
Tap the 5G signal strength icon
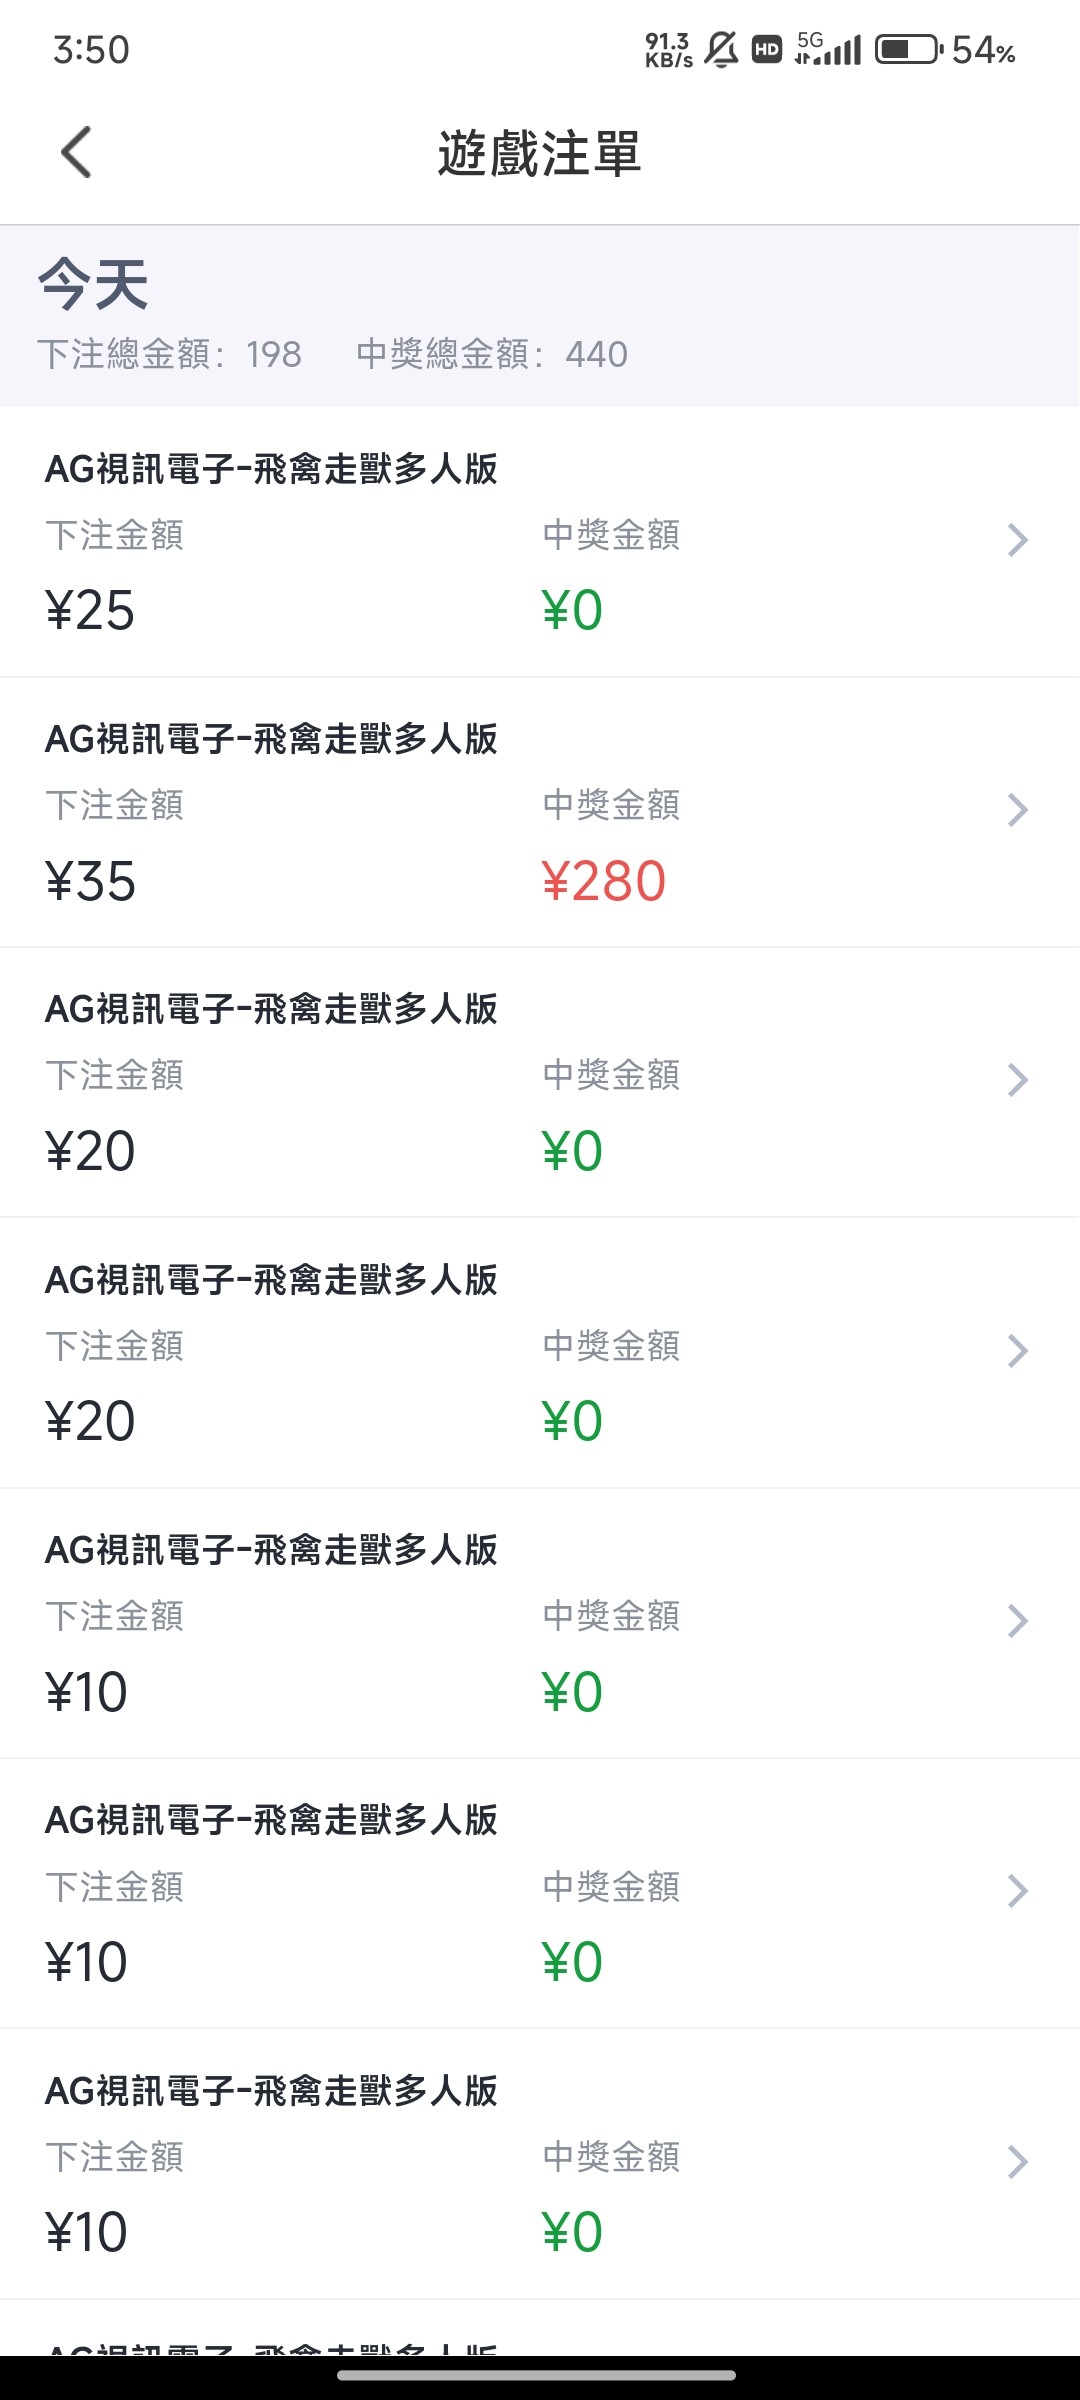[828, 49]
